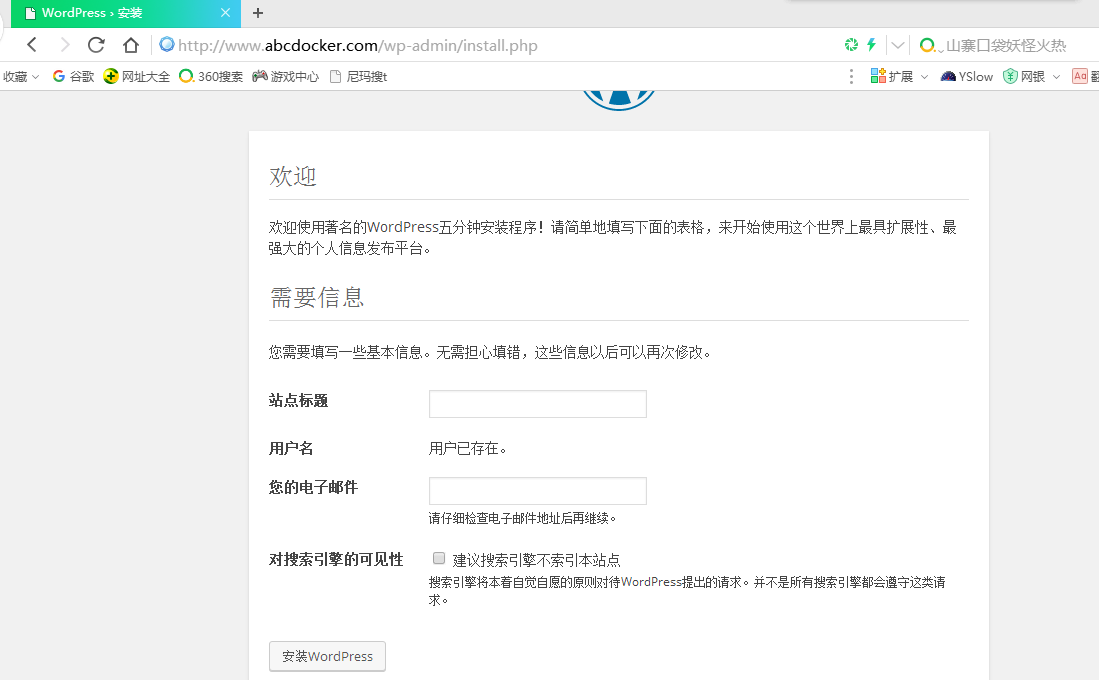Viewport: 1099px width, 680px height.
Task: Go back with the browser back arrow
Action: pyautogui.click(x=32, y=45)
